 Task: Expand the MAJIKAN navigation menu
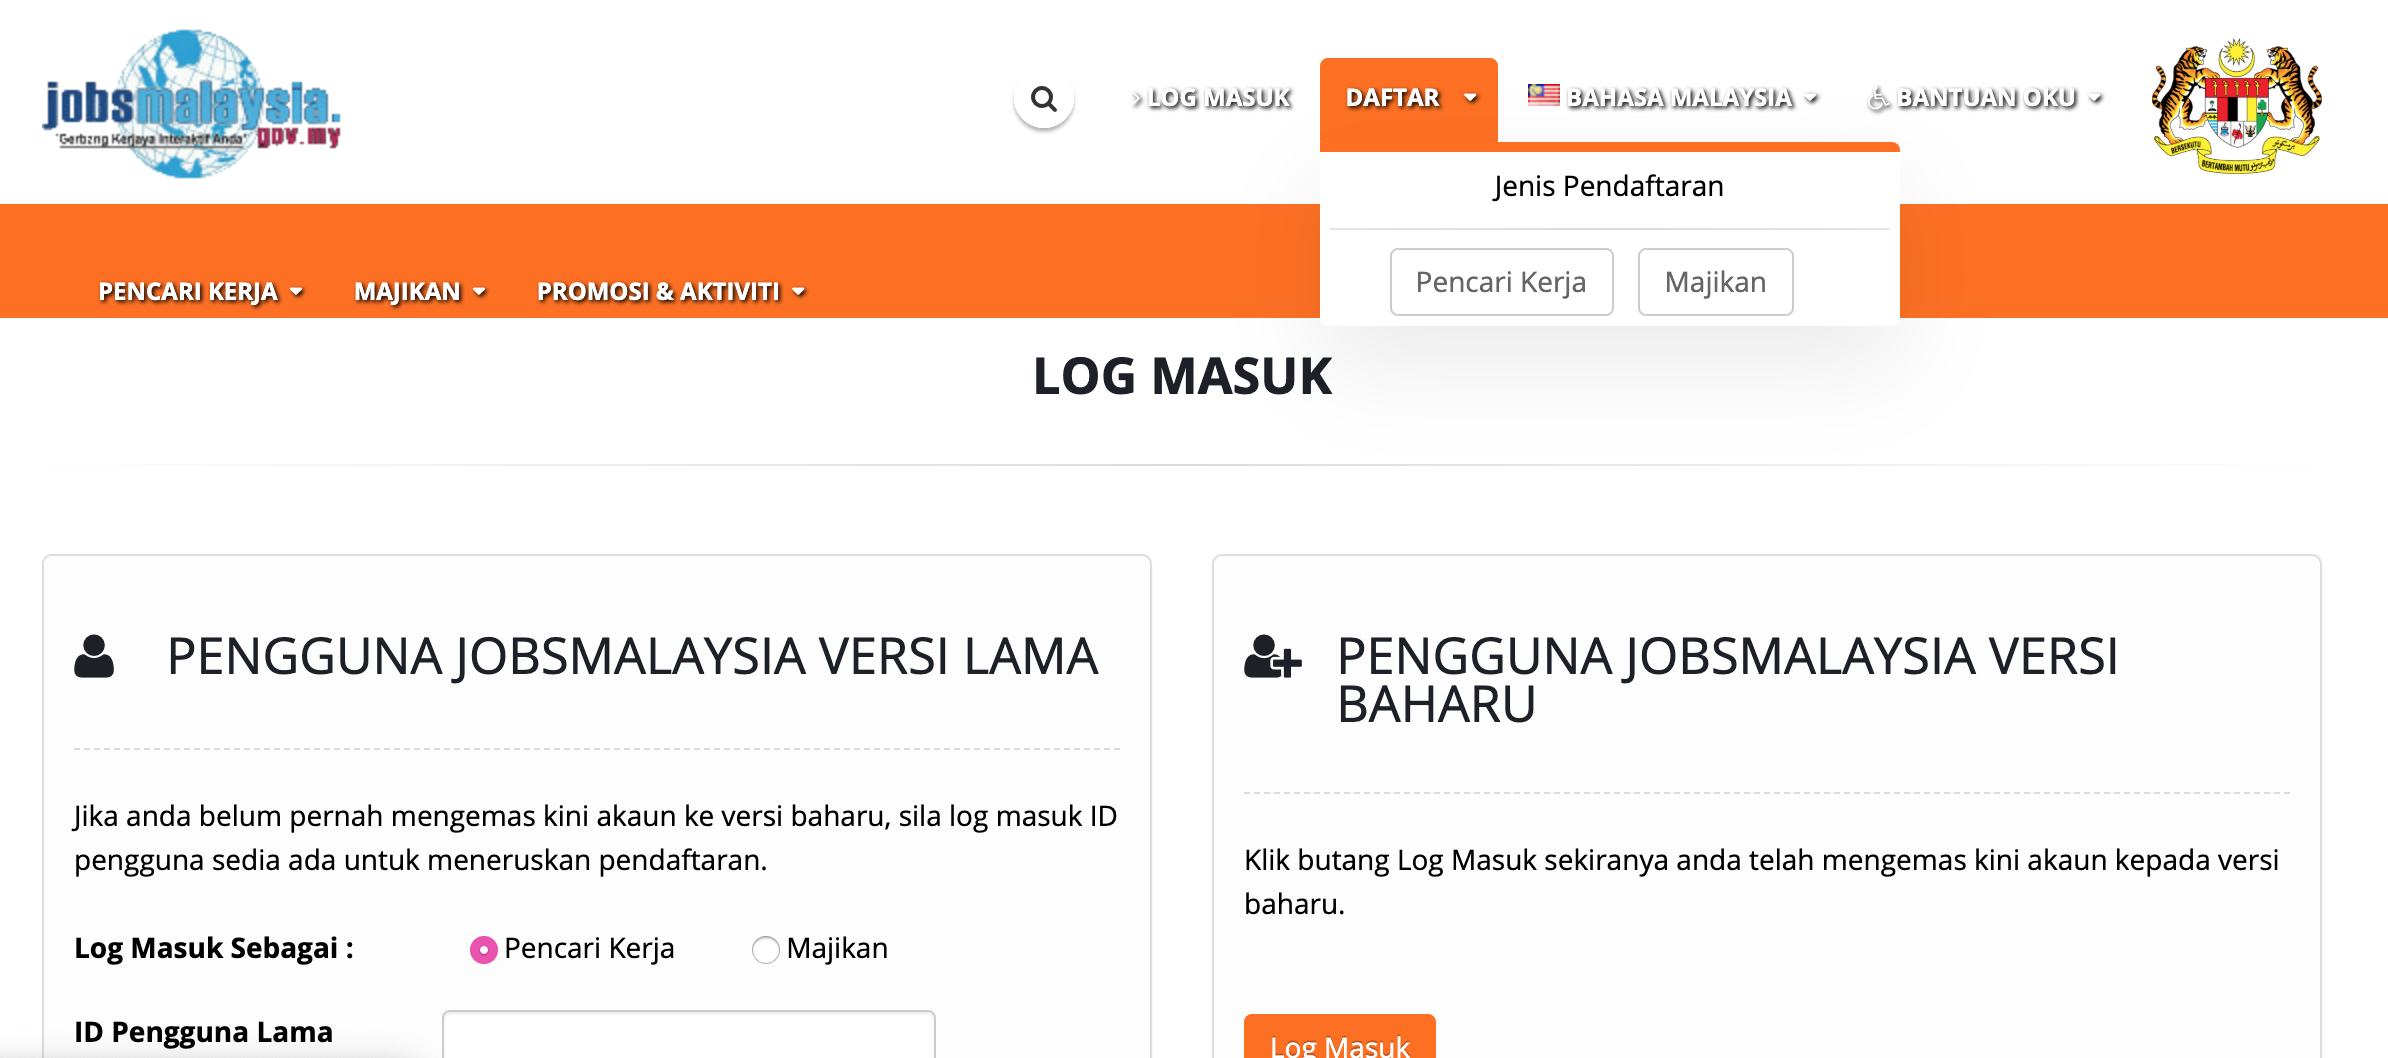point(420,291)
